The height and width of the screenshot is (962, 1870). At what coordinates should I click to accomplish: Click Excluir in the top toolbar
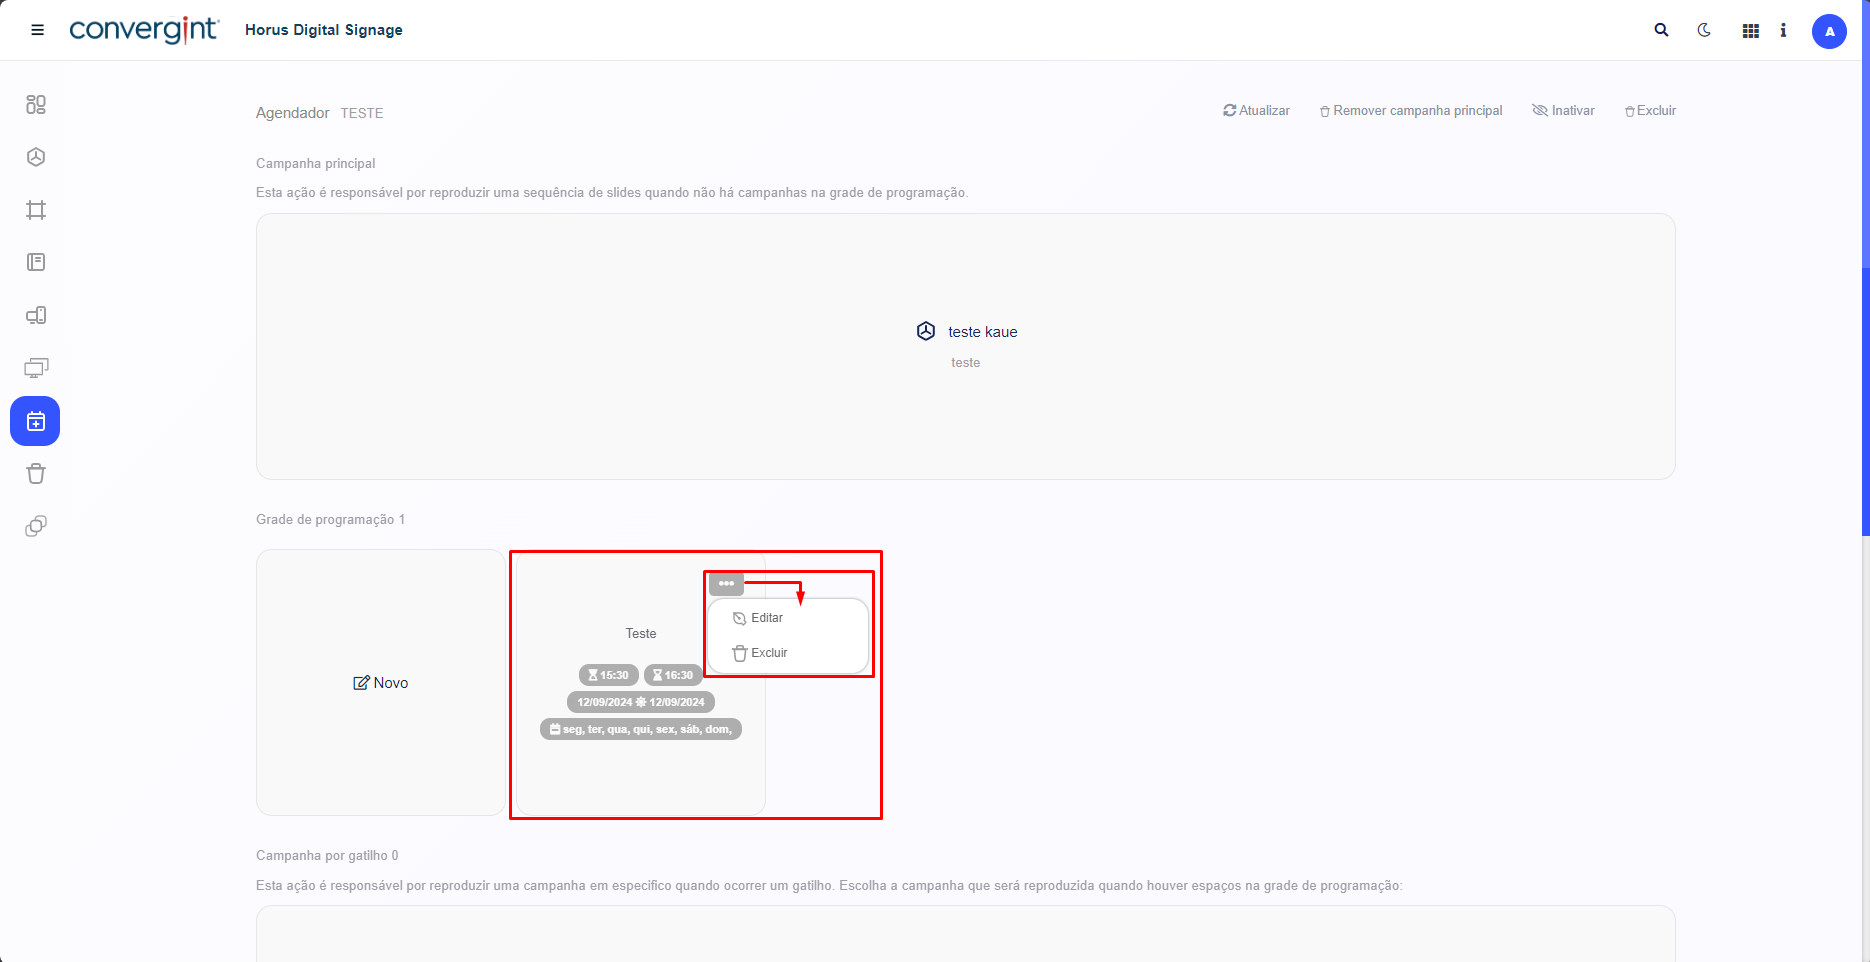pos(1650,111)
